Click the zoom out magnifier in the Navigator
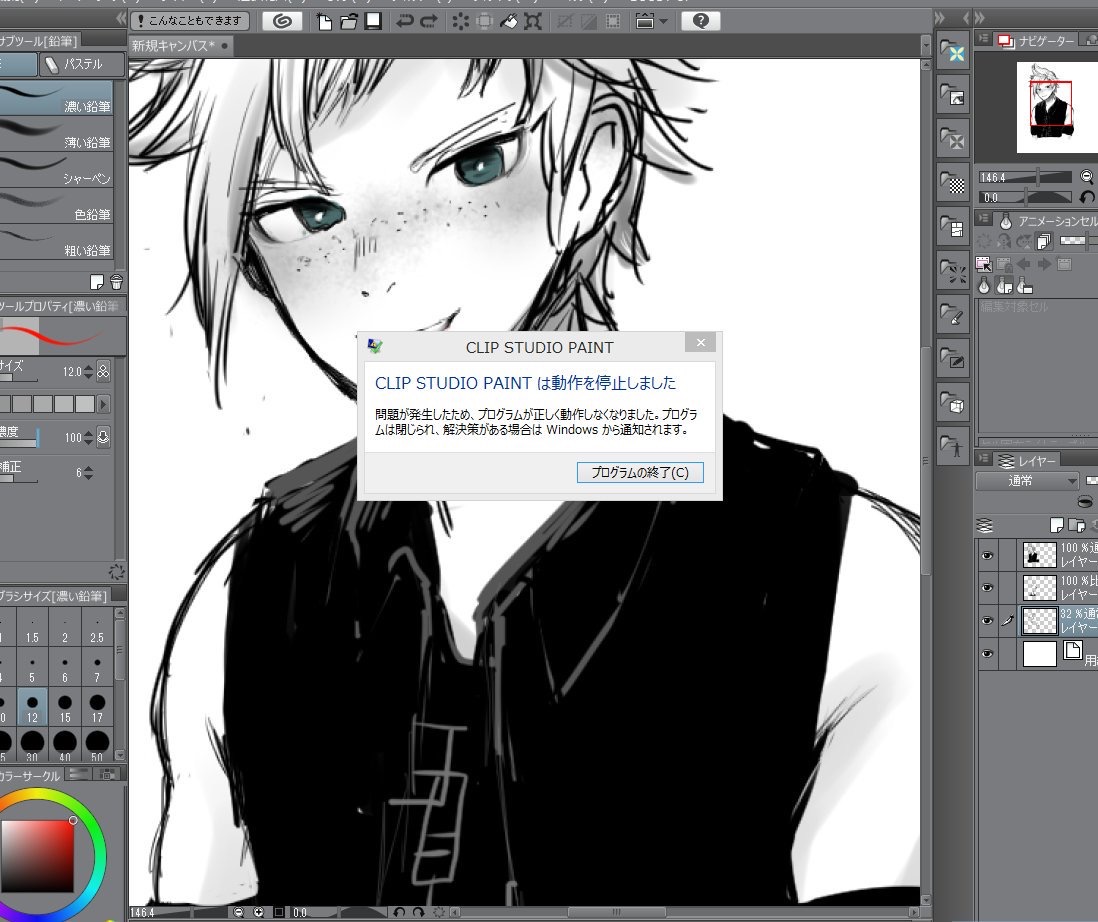The height and width of the screenshot is (922, 1098). [1087, 176]
